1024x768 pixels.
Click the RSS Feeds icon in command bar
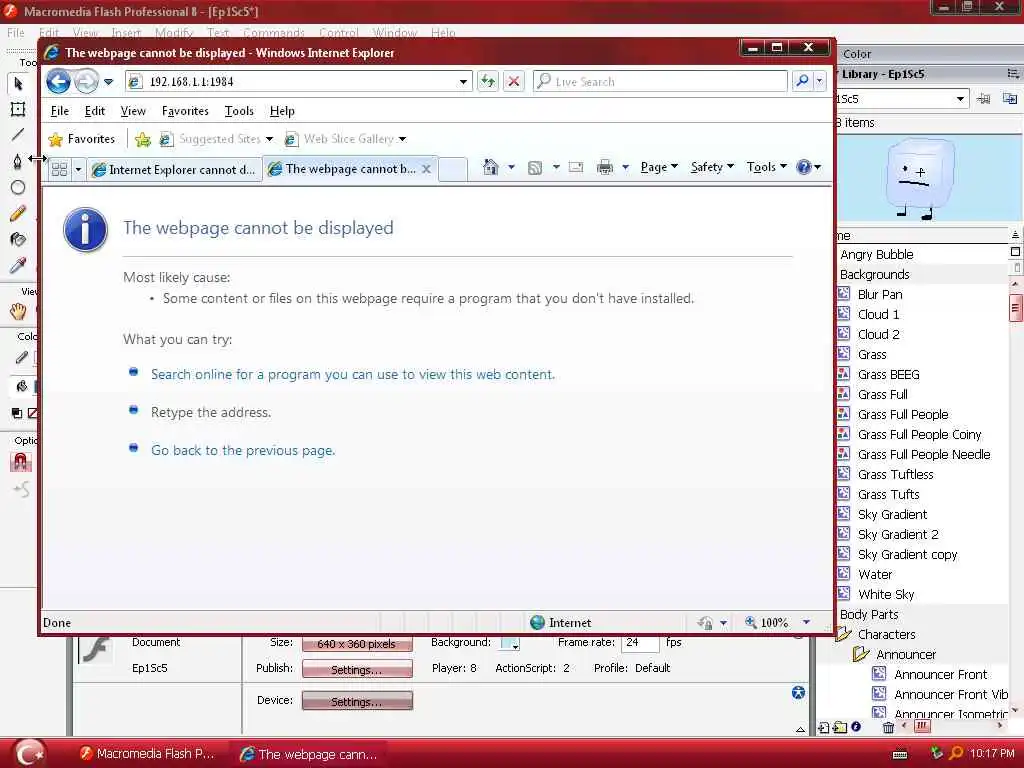coord(535,168)
